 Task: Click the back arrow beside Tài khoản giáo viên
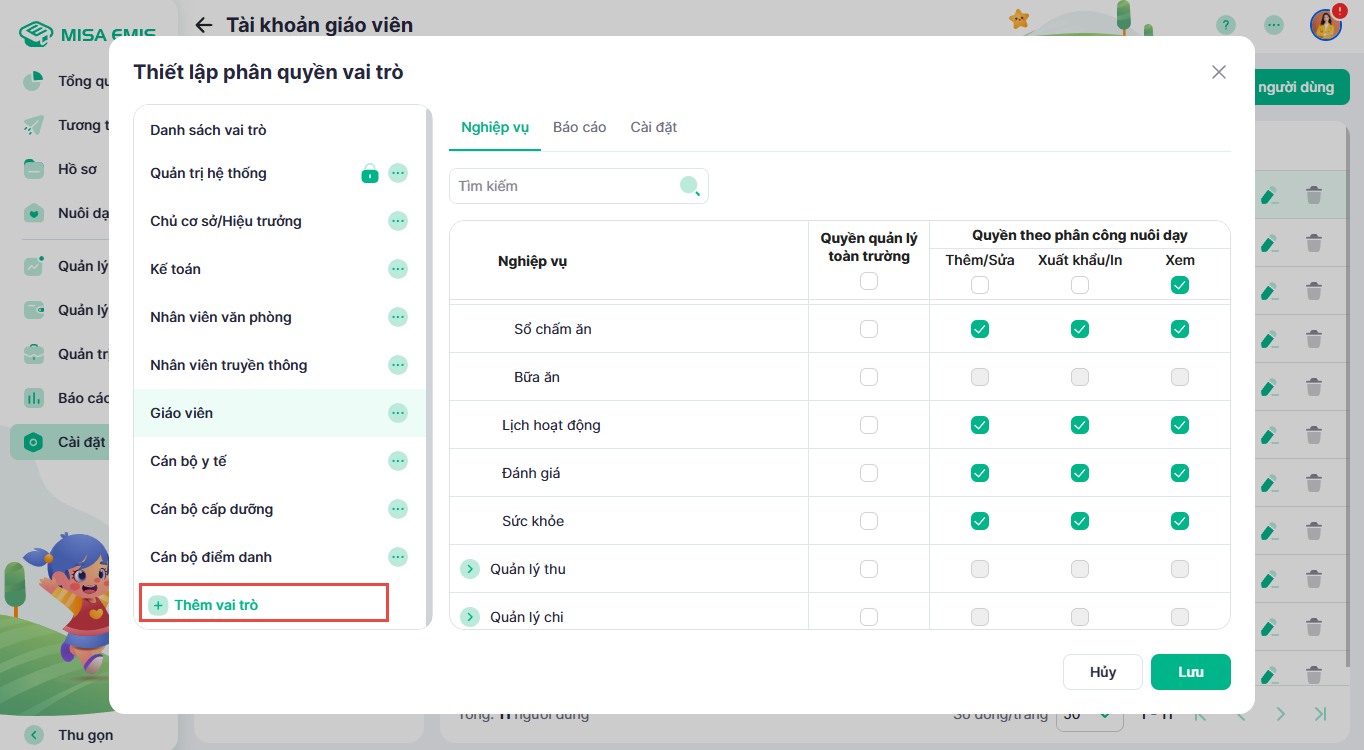(x=204, y=25)
